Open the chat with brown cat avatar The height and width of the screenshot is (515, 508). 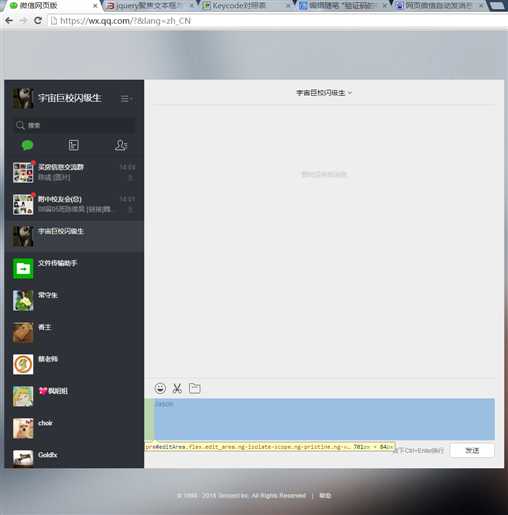click(x=74, y=332)
